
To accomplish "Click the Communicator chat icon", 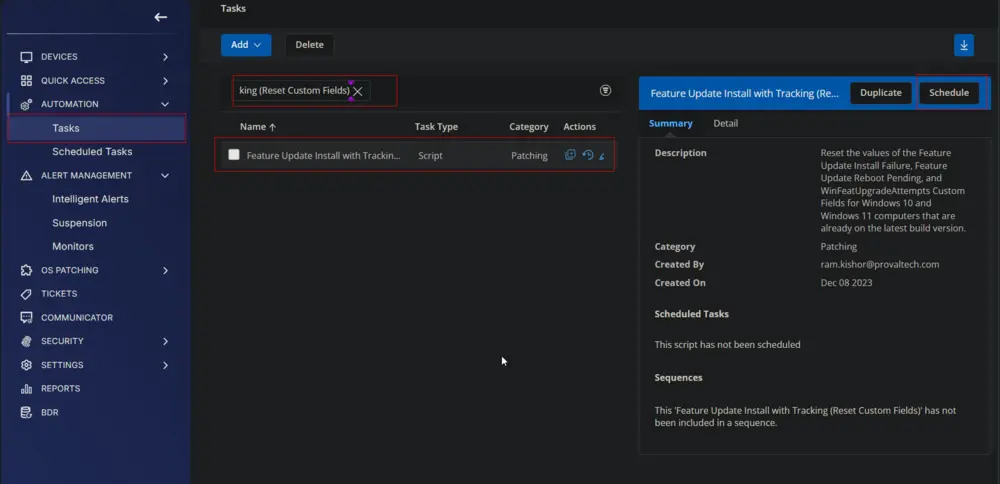I will pos(26,318).
